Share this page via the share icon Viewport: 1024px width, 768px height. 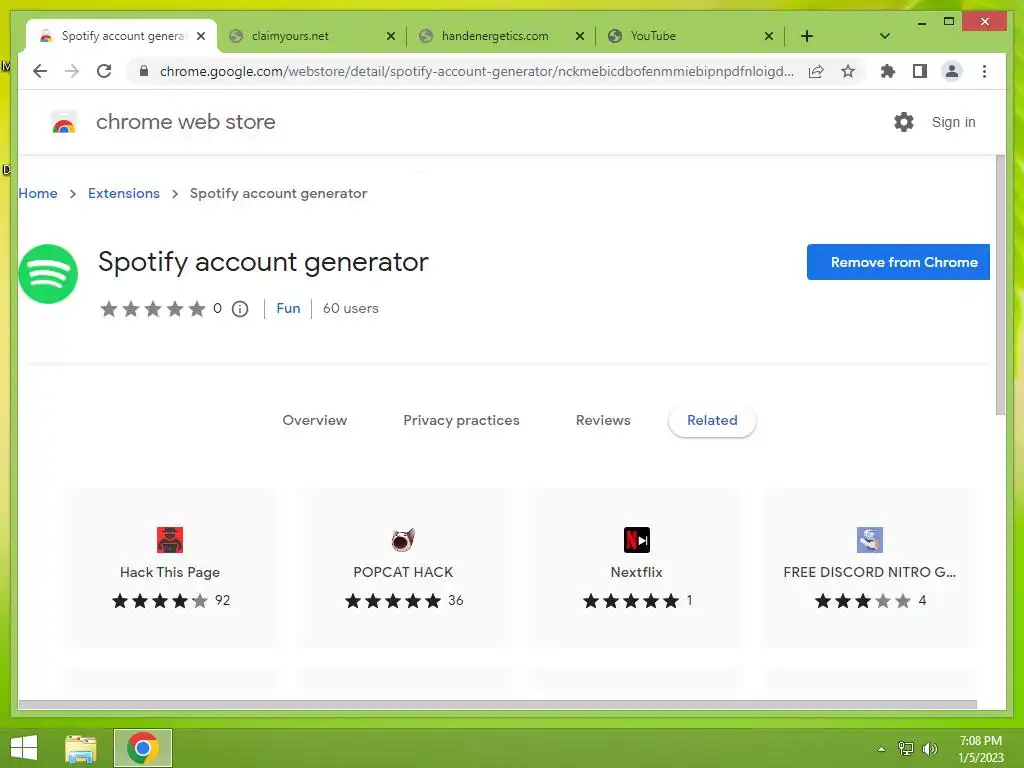pyautogui.click(x=816, y=71)
